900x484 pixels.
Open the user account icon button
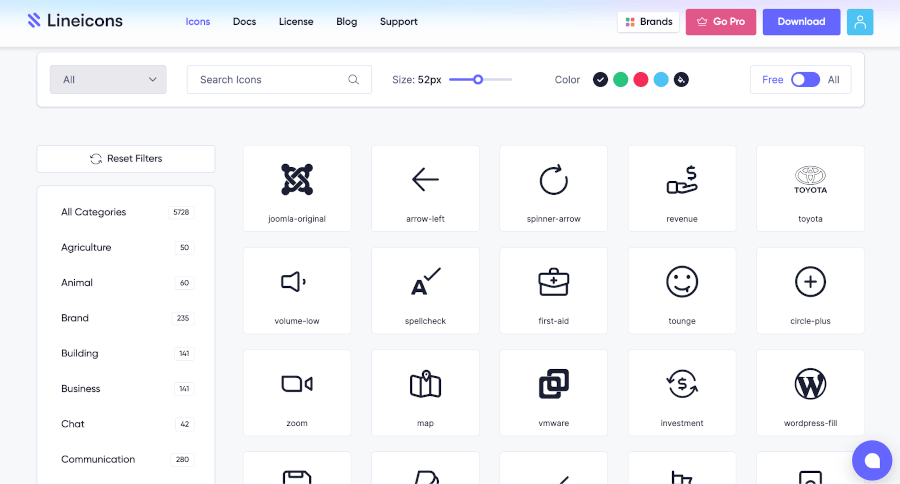pos(860,22)
